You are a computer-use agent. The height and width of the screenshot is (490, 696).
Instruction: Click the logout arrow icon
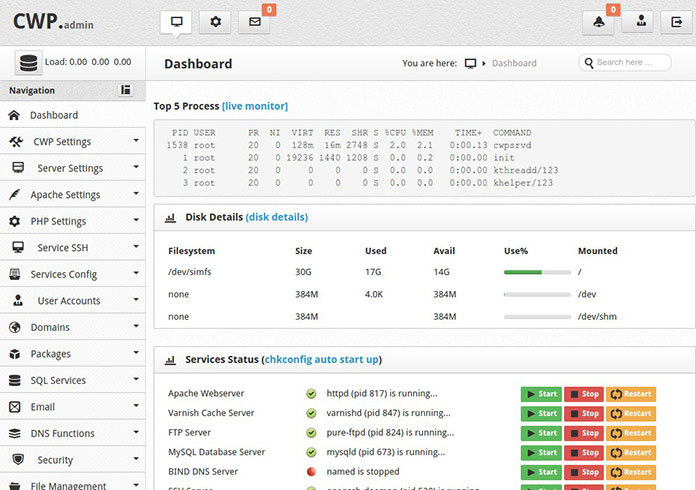(x=676, y=22)
